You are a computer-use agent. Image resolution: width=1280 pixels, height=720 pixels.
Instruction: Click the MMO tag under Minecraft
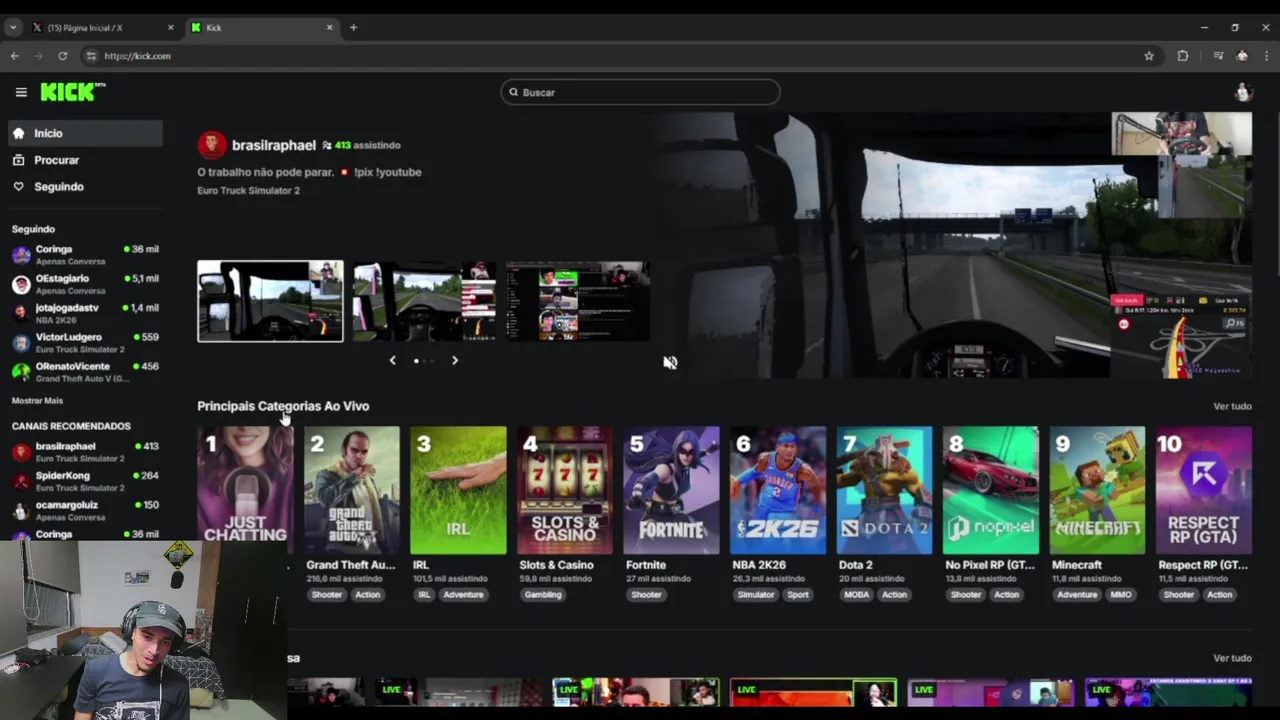pos(1121,595)
